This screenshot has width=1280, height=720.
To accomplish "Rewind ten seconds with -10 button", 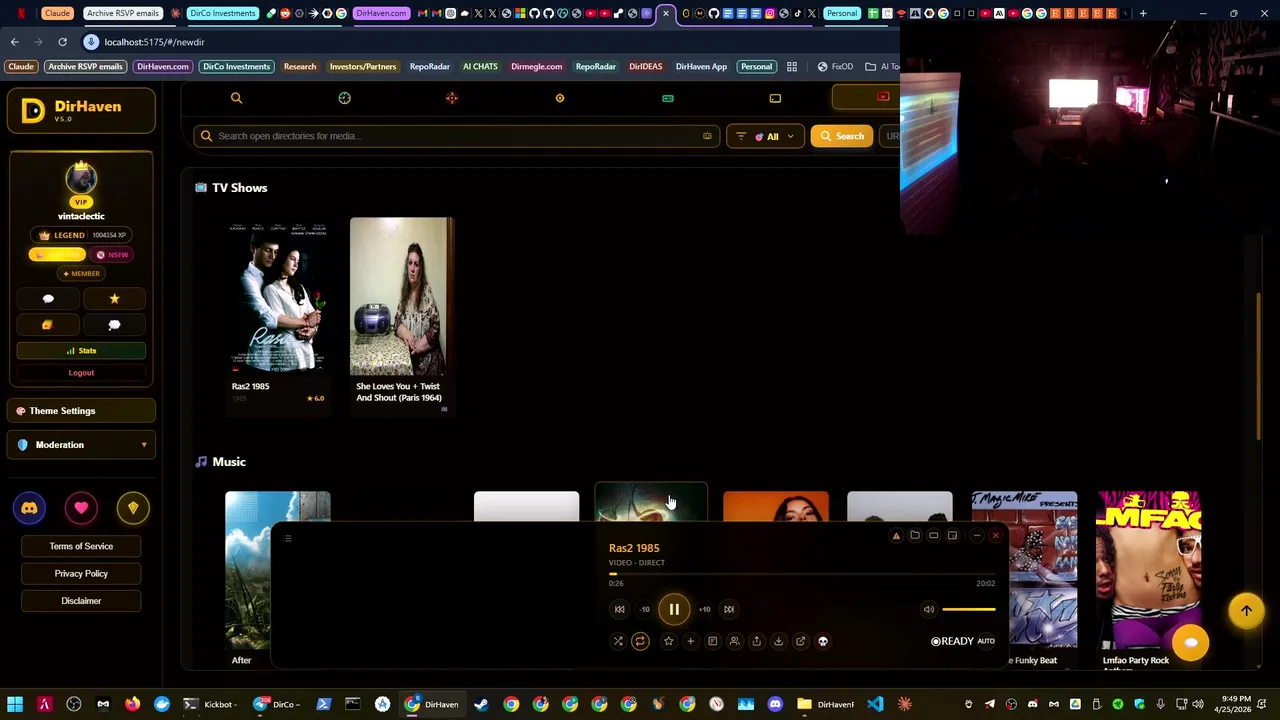I will (645, 609).
